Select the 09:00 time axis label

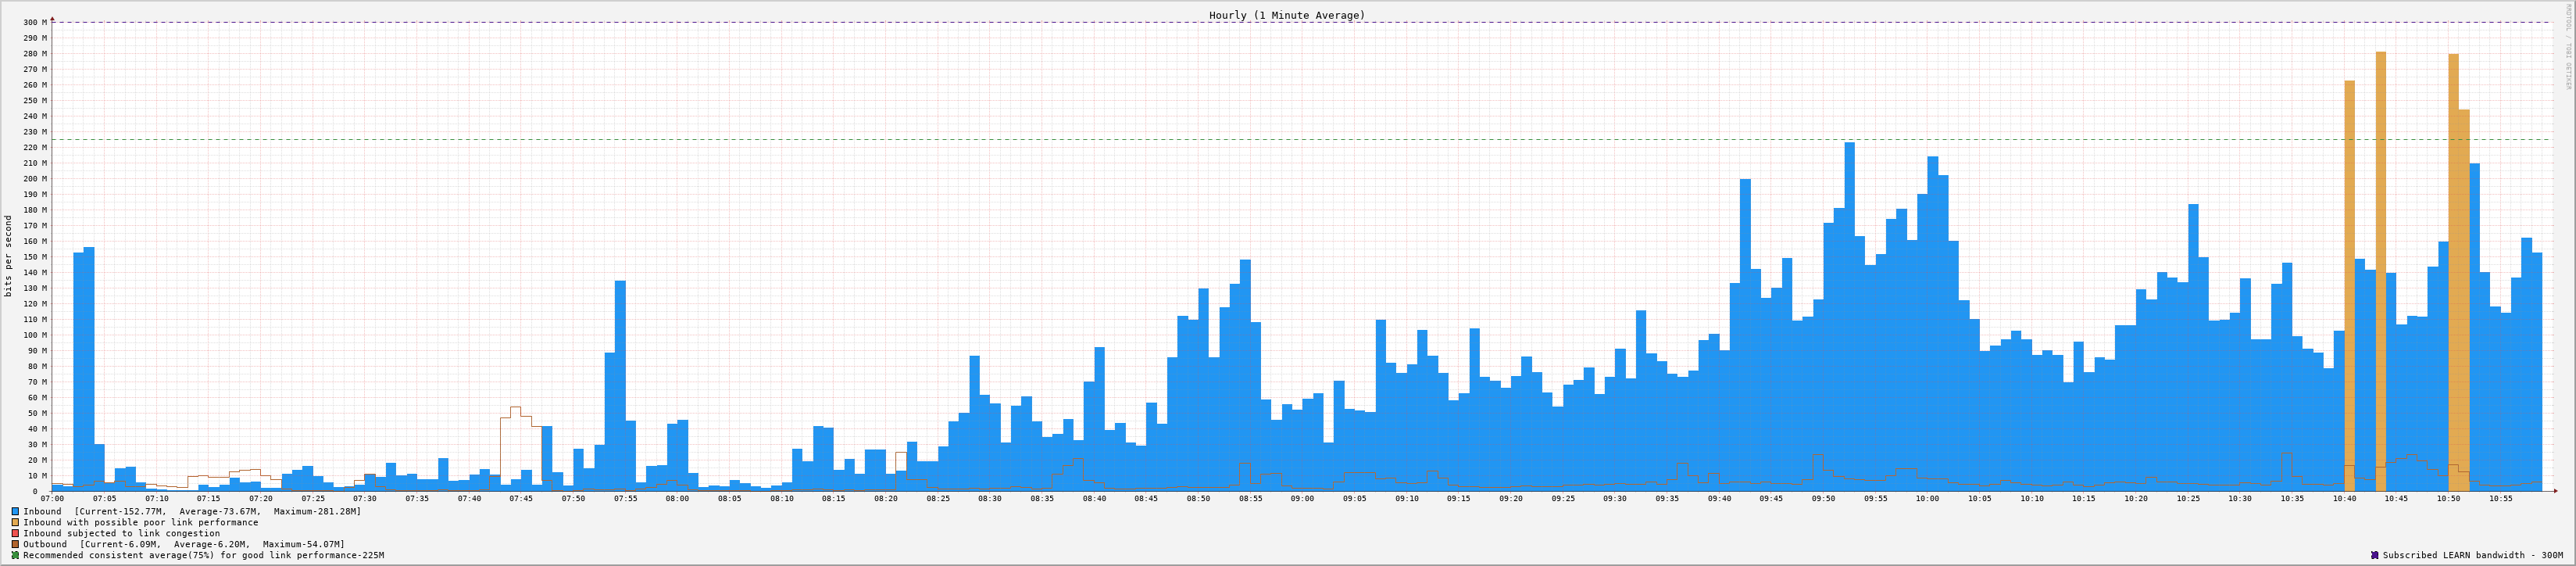click(1302, 498)
